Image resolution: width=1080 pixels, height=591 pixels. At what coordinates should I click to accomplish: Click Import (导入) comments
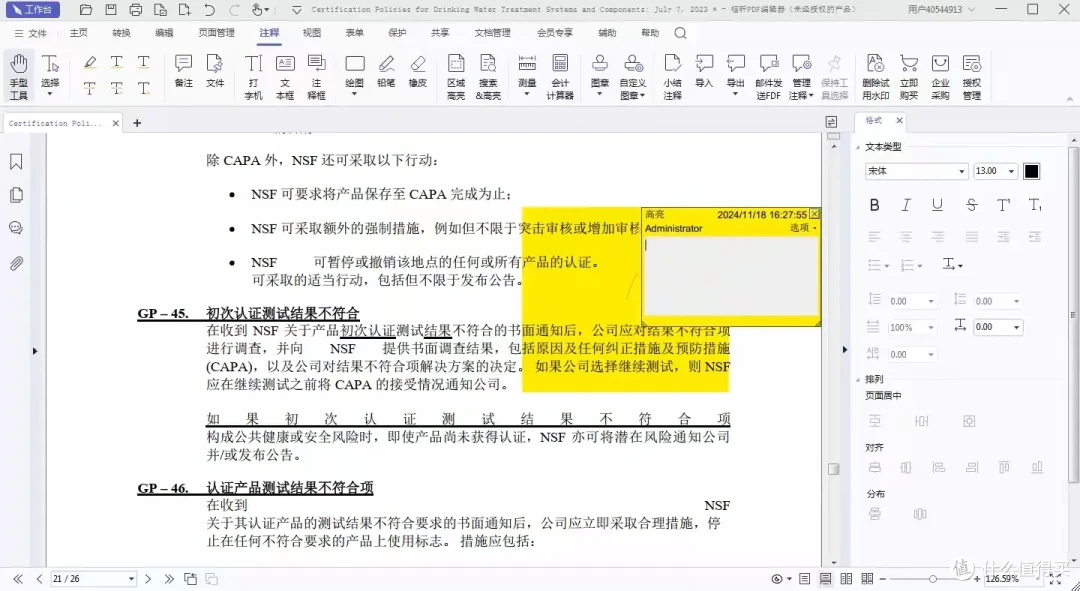[704, 71]
